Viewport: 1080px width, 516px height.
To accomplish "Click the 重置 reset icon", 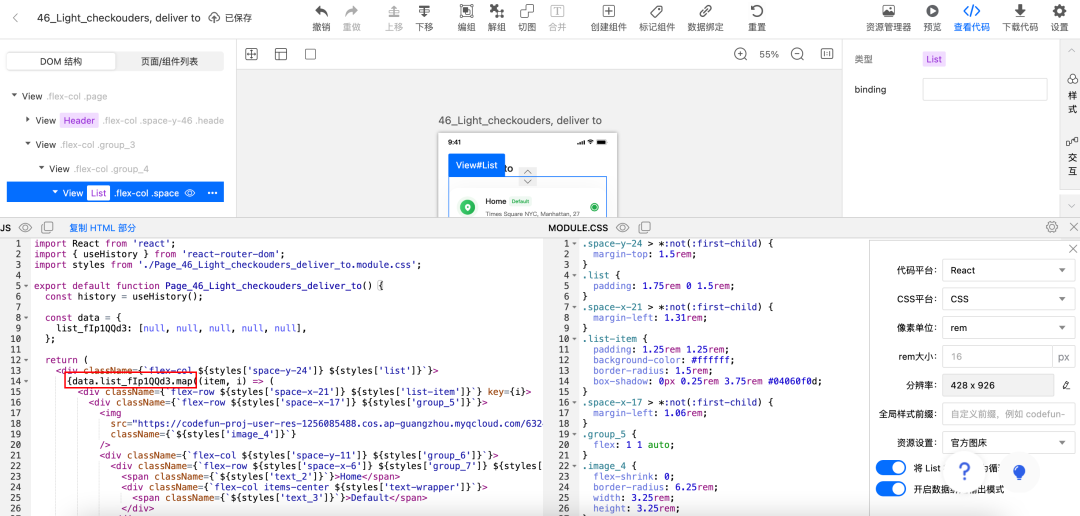I will pyautogui.click(x=757, y=11).
